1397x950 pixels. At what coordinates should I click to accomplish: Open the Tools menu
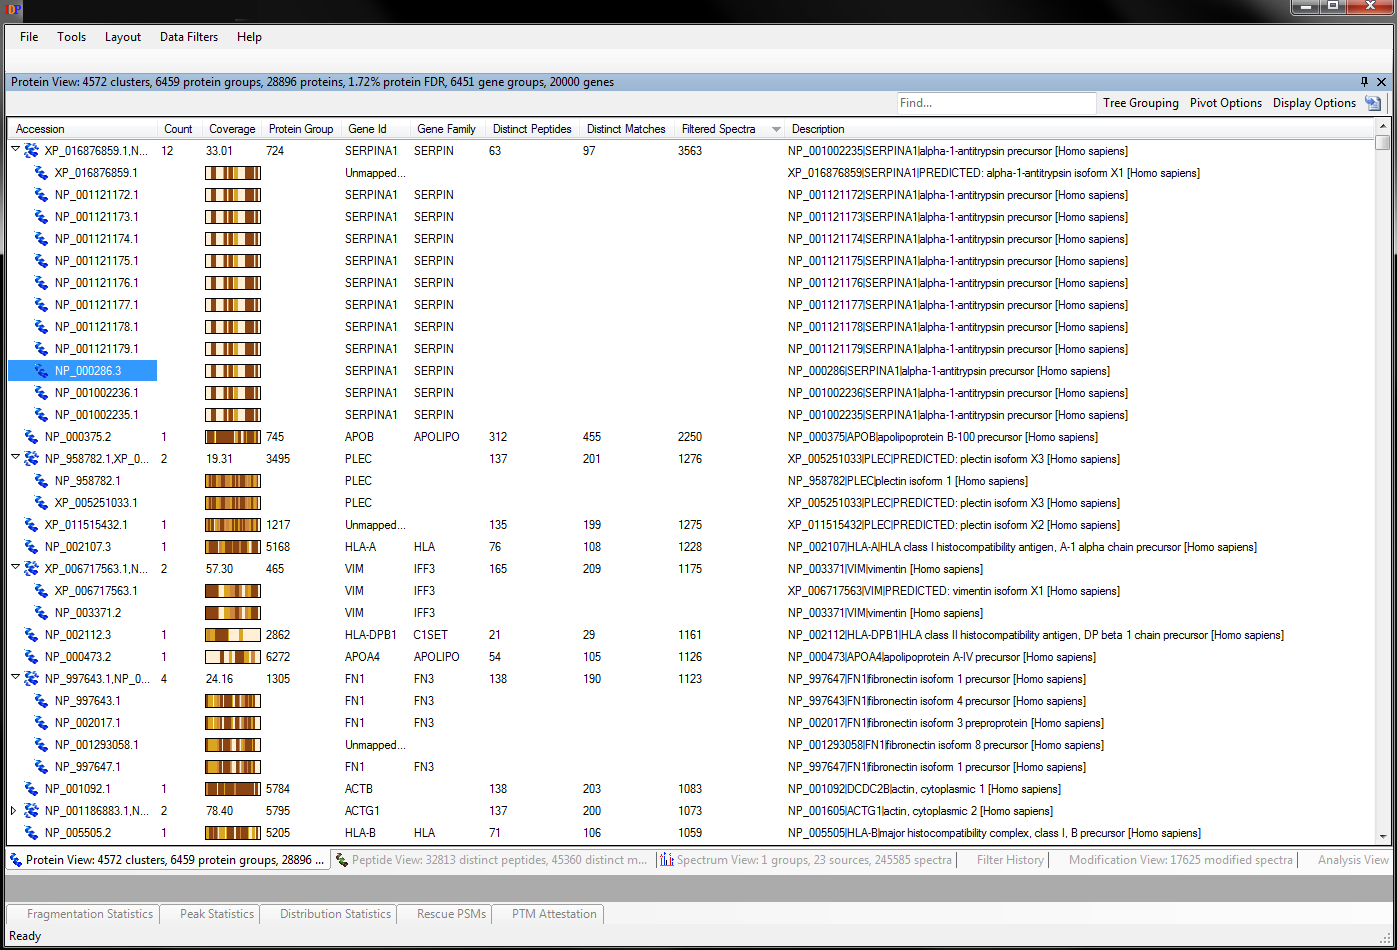71,37
